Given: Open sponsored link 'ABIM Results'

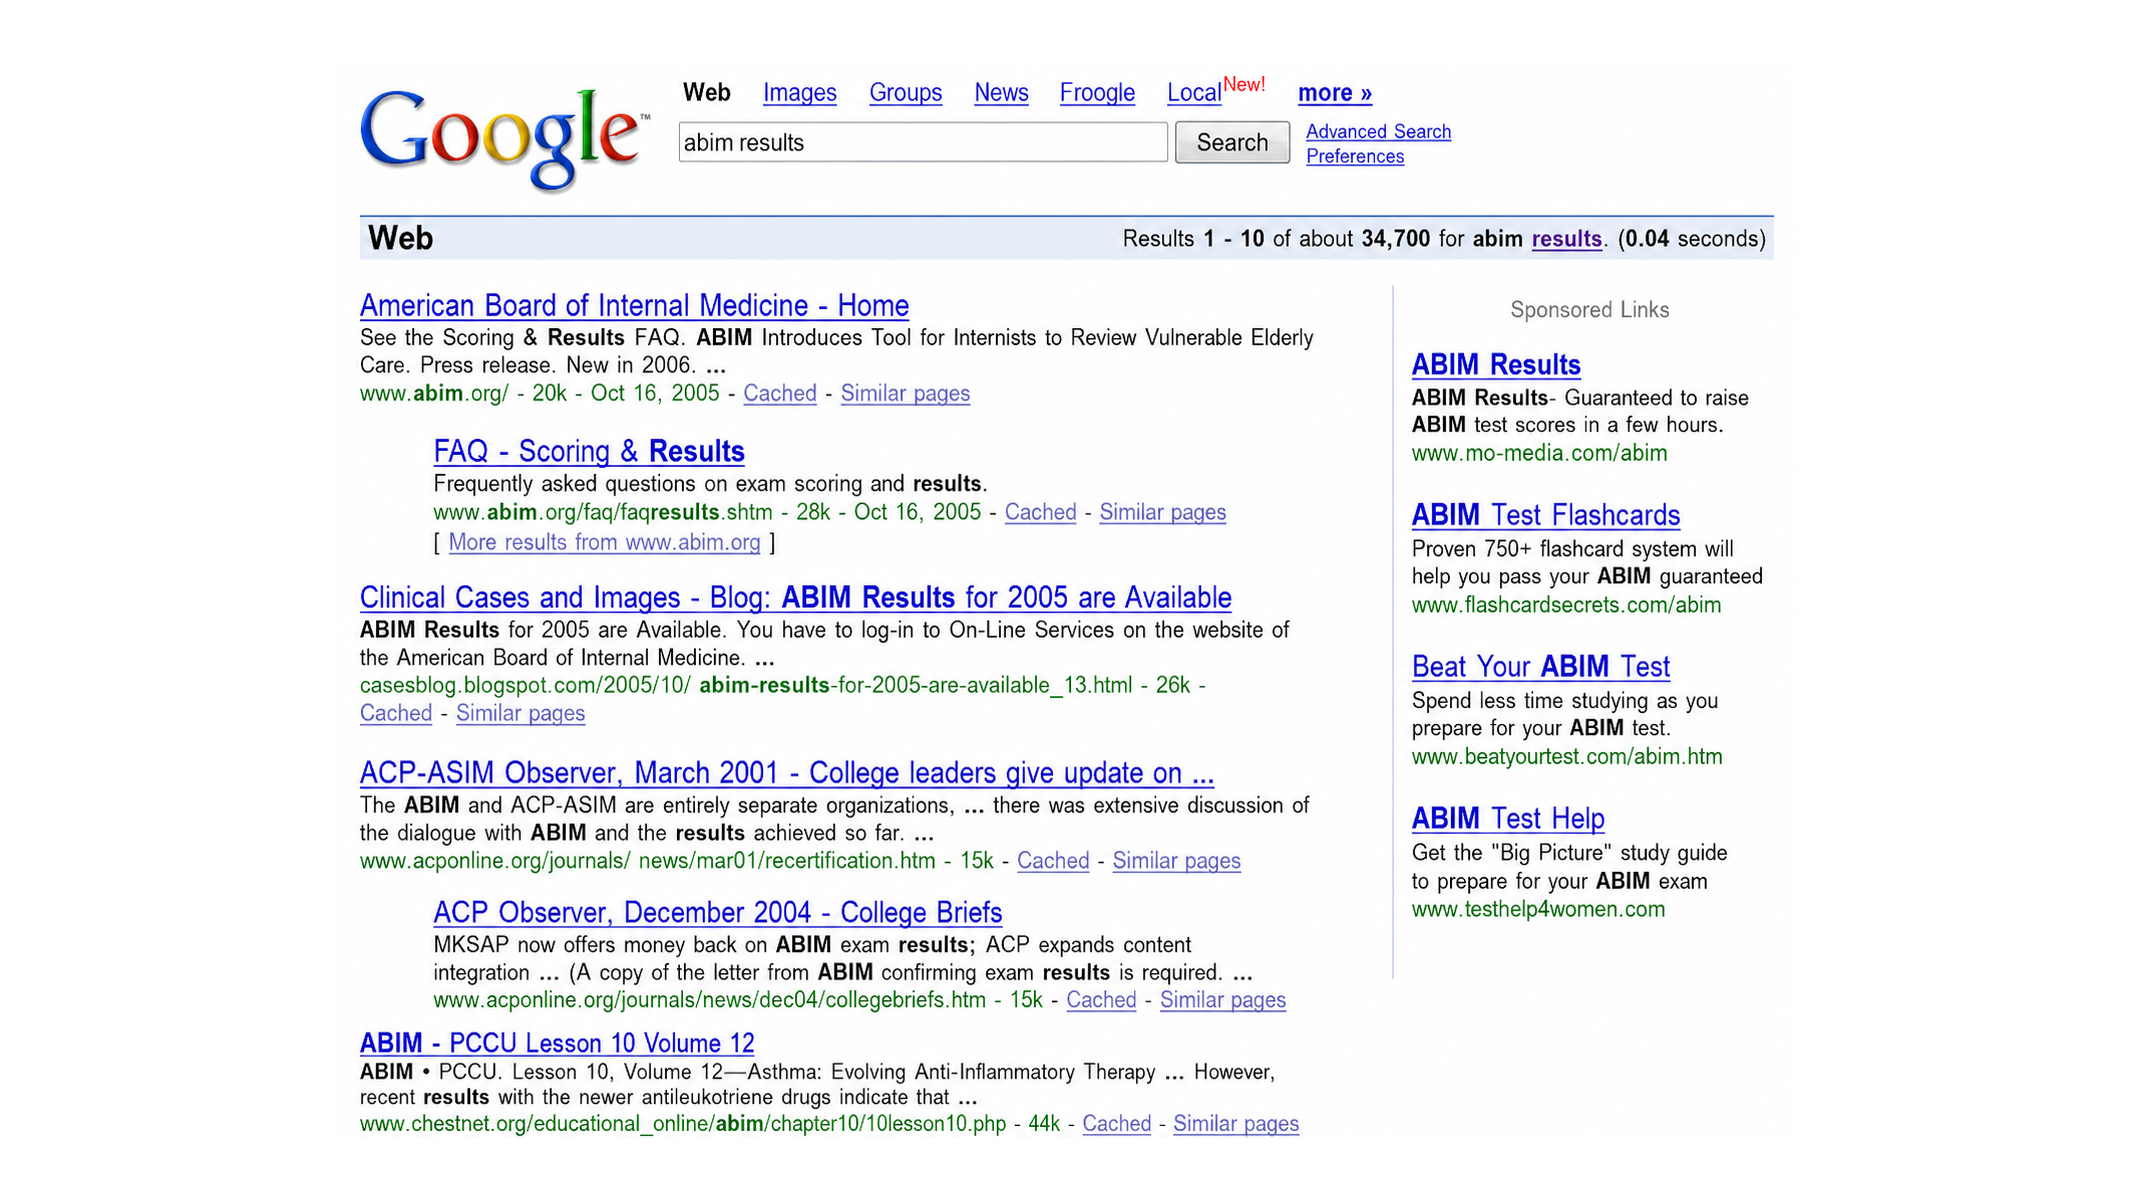Looking at the screenshot, I should [1496, 364].
